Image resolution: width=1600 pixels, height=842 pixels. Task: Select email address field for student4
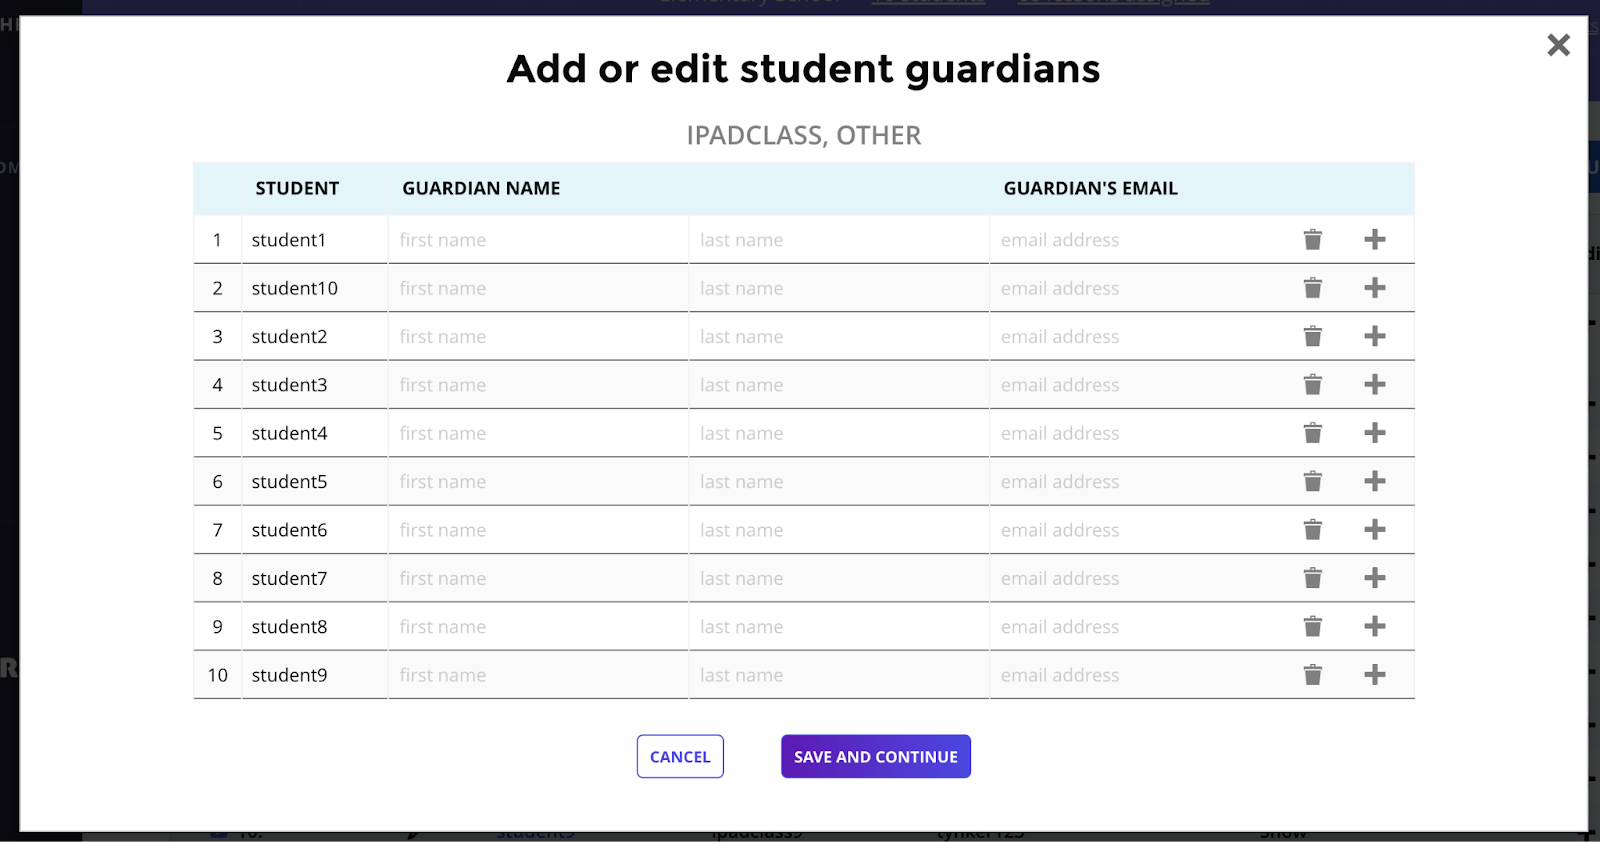(1140, 433)
